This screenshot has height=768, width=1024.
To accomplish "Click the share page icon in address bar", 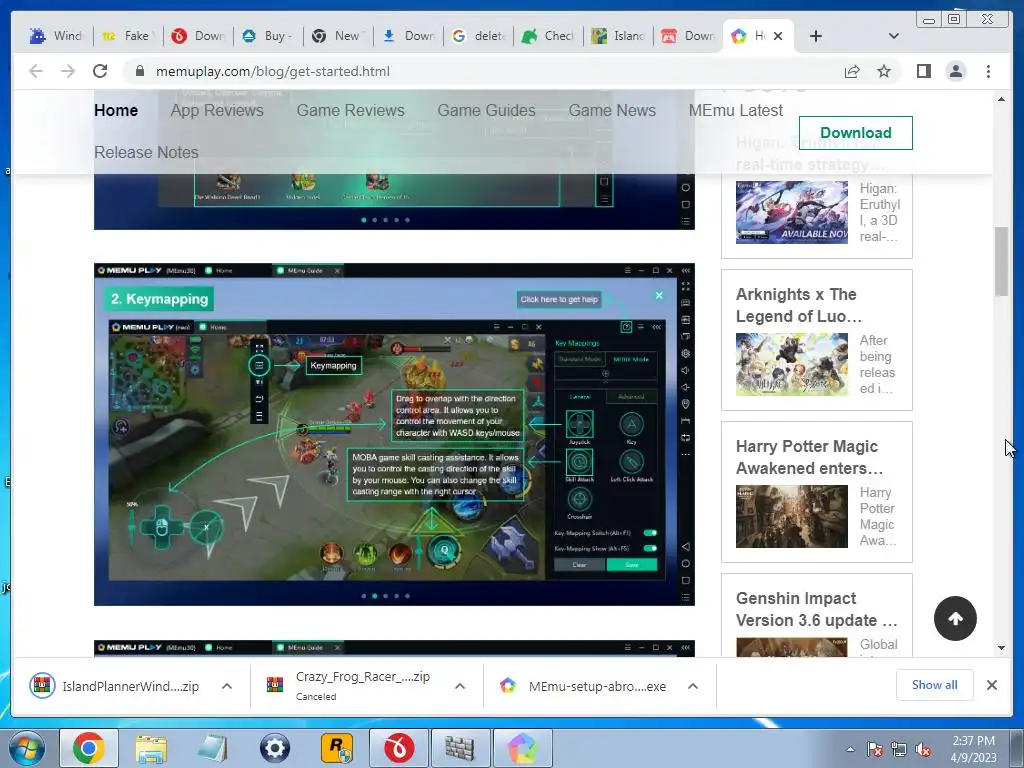I will click(852, 71).
